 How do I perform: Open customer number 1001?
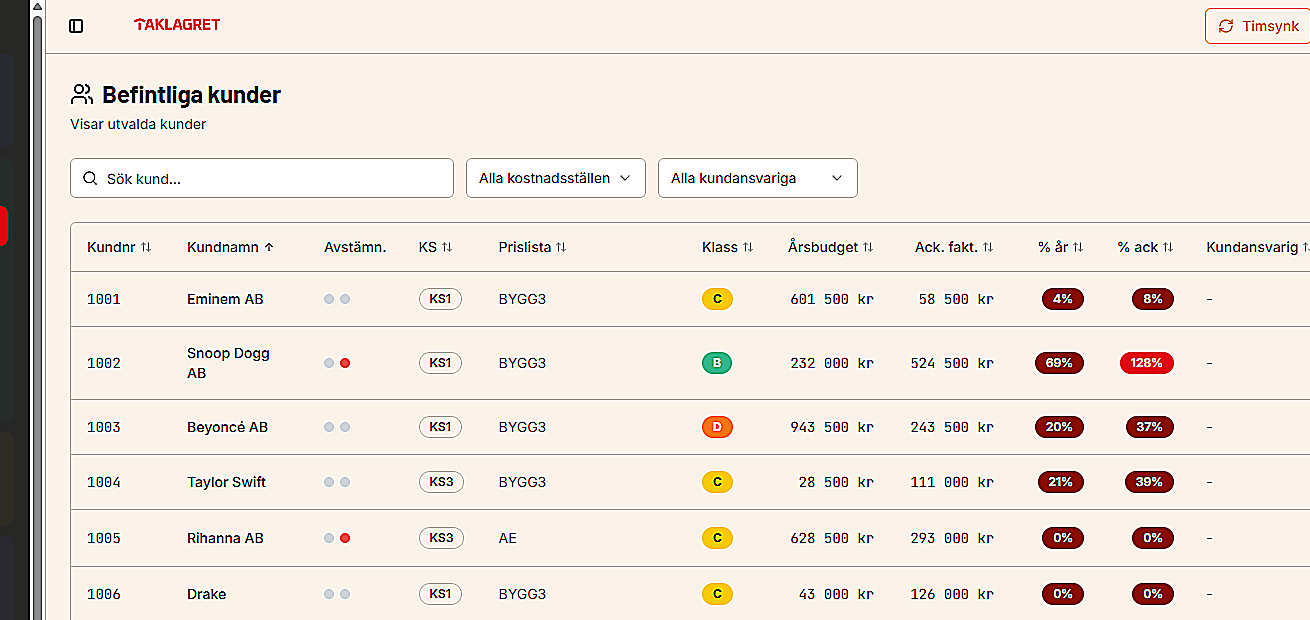[104, 299]
